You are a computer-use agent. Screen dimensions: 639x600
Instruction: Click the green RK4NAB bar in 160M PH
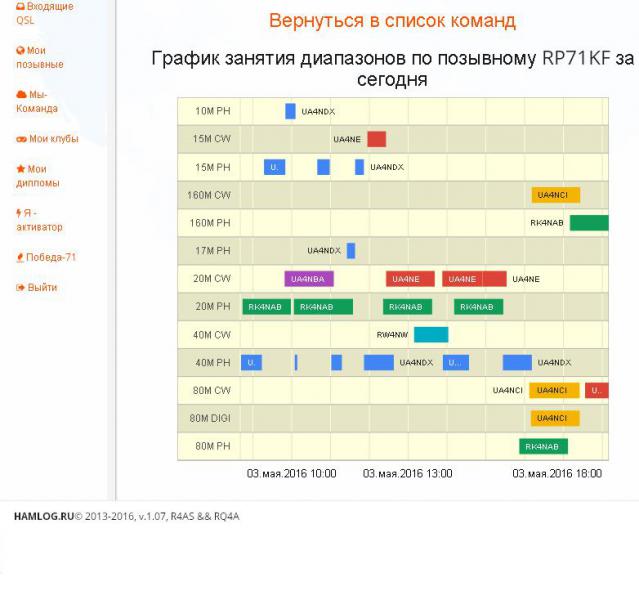pos(589,223)
